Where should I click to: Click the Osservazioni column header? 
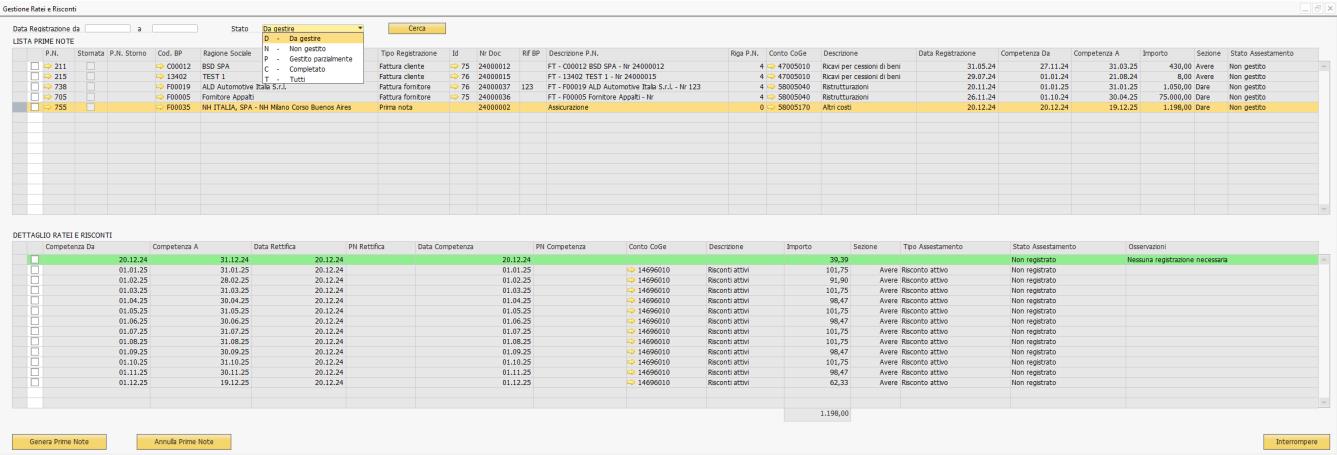(x=1222, y=245)
